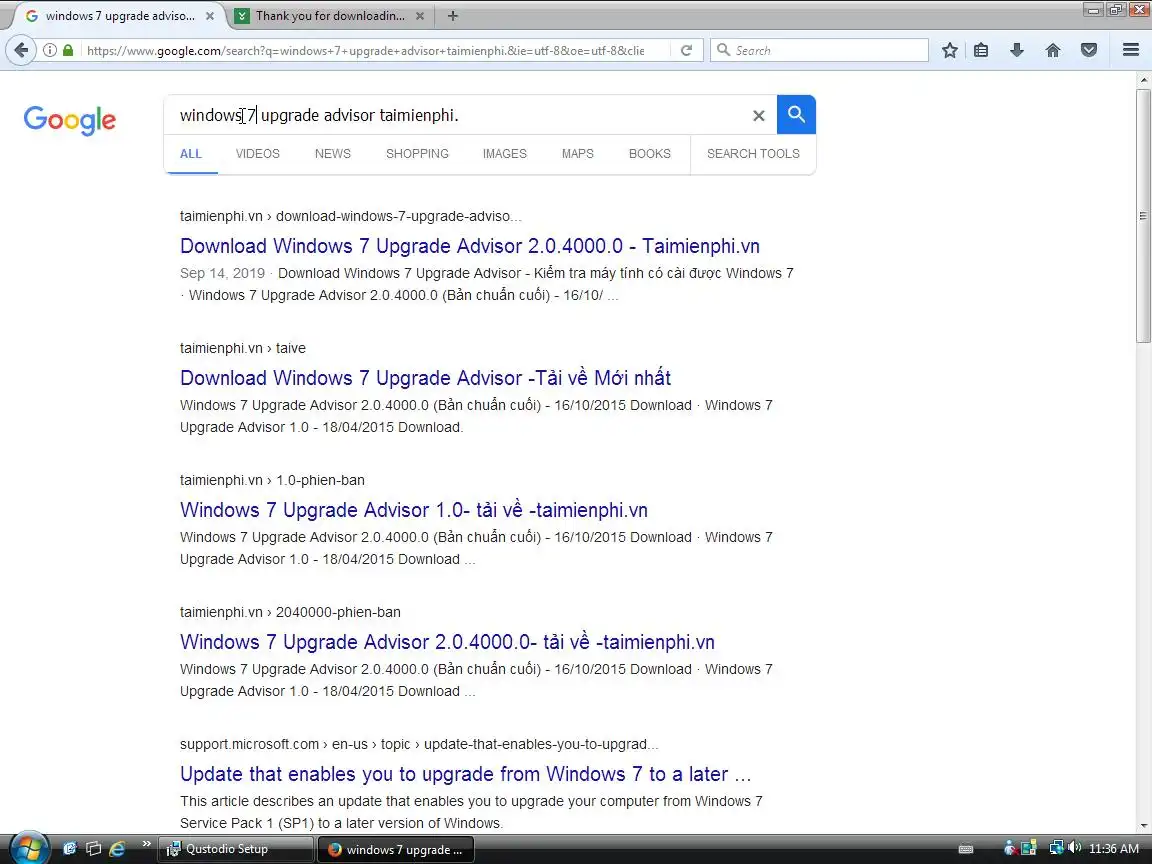Show your bookmarks list icon

pos(981,50)
